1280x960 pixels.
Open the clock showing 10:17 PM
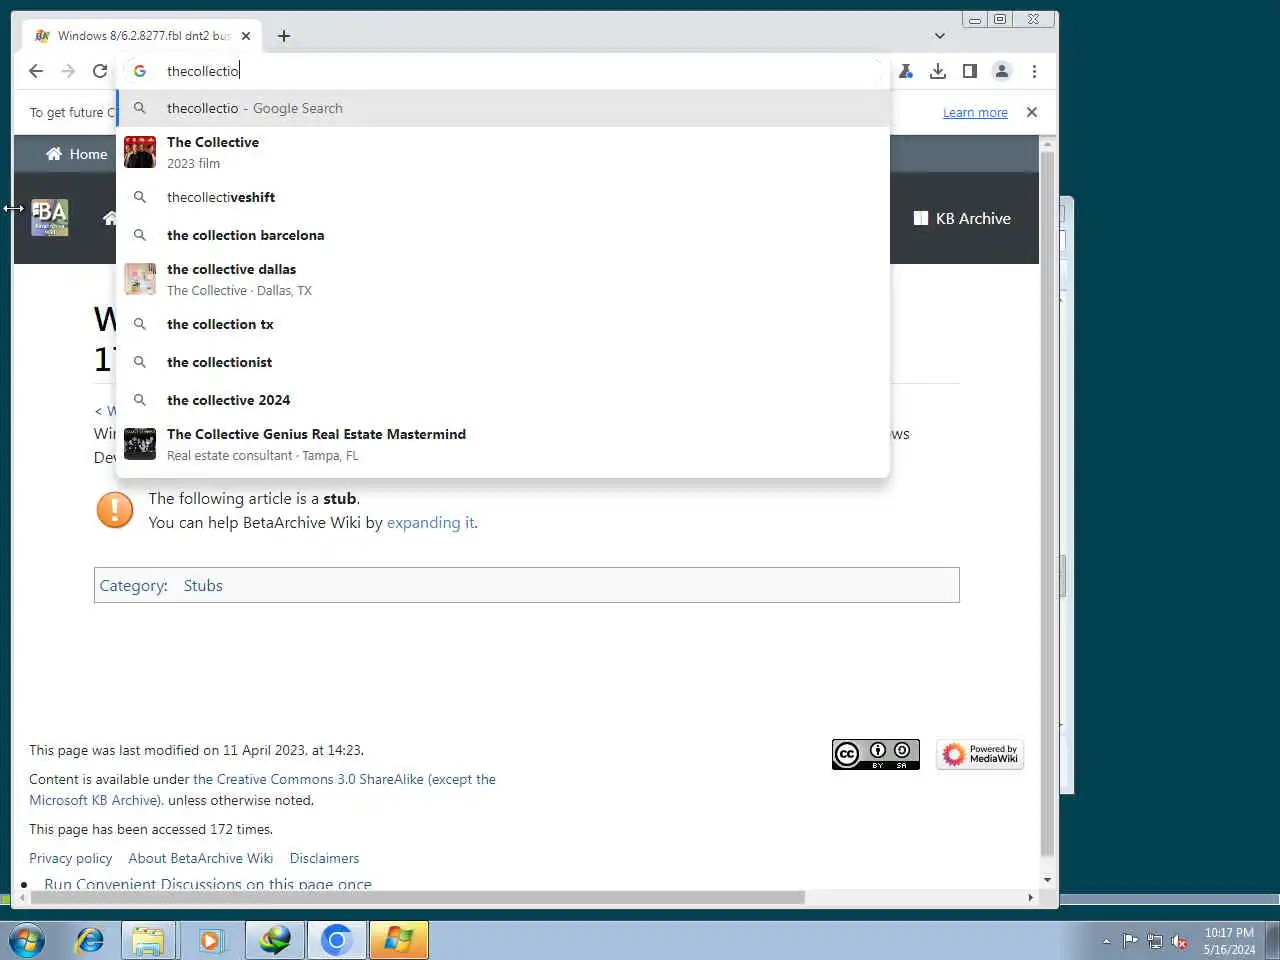1229,941
